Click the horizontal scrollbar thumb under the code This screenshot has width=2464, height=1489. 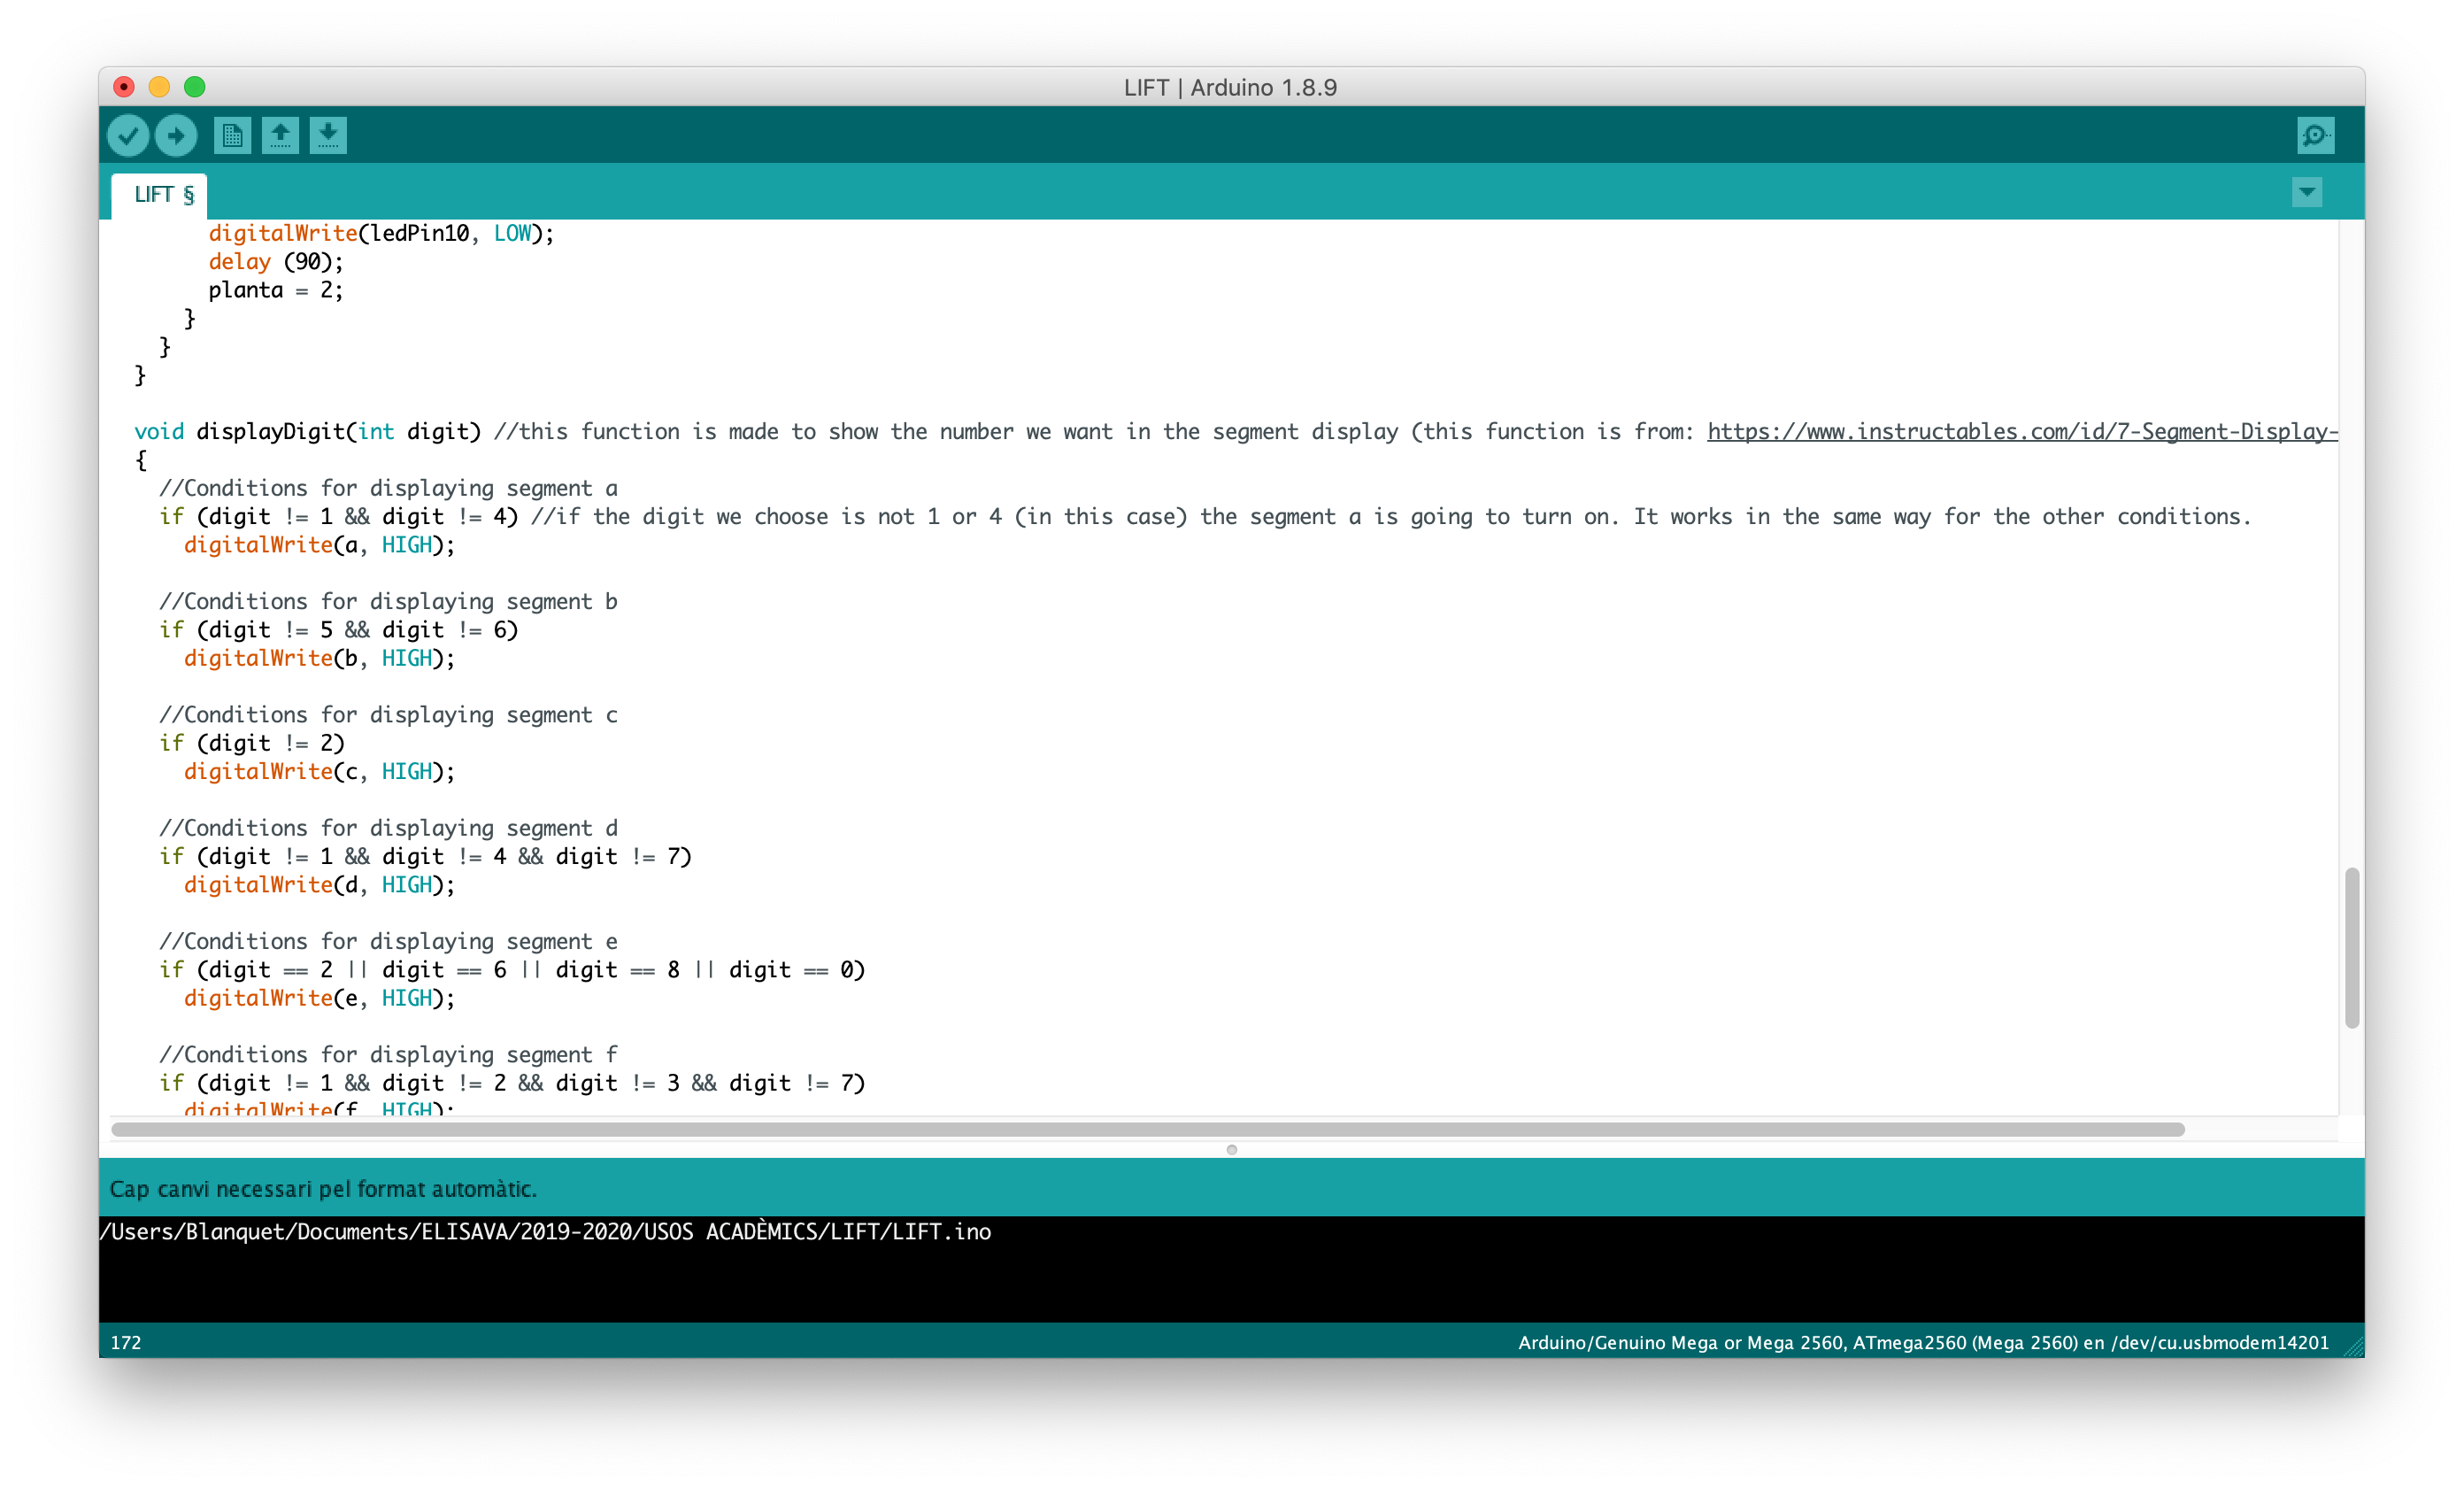(1148, 1130)
